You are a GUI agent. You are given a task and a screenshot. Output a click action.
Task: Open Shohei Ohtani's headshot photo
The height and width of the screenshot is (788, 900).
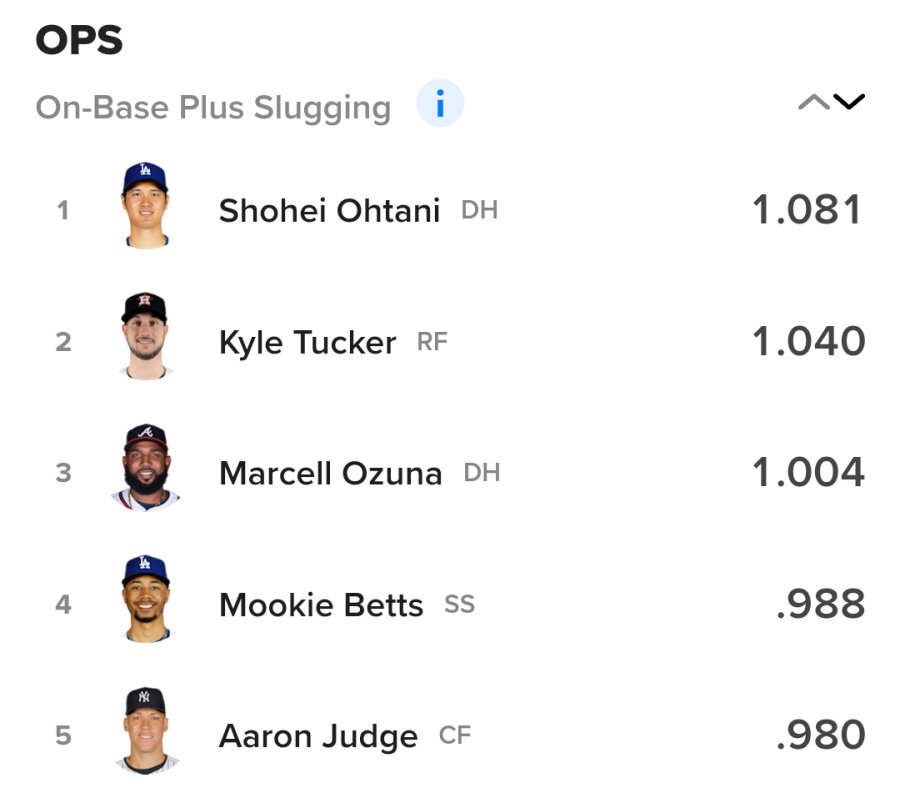(x=145, y=204)
